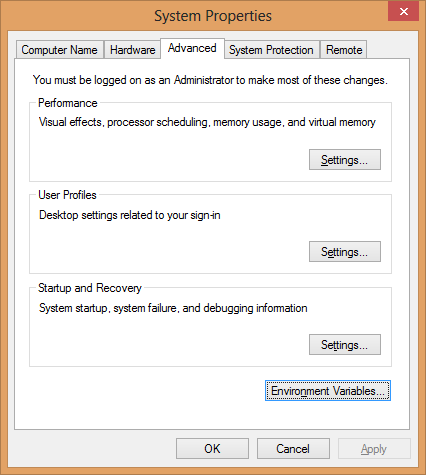Go to the System Protection tab
The width and height of the screenshot is (426, 475).
click(271, 50)
